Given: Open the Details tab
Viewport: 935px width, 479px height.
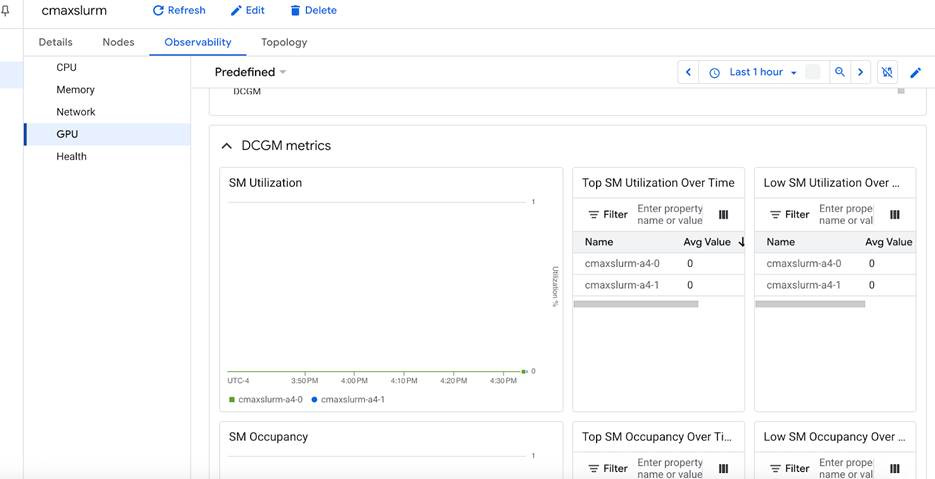Looking at the screenshot, I should [x=55, y=42].
